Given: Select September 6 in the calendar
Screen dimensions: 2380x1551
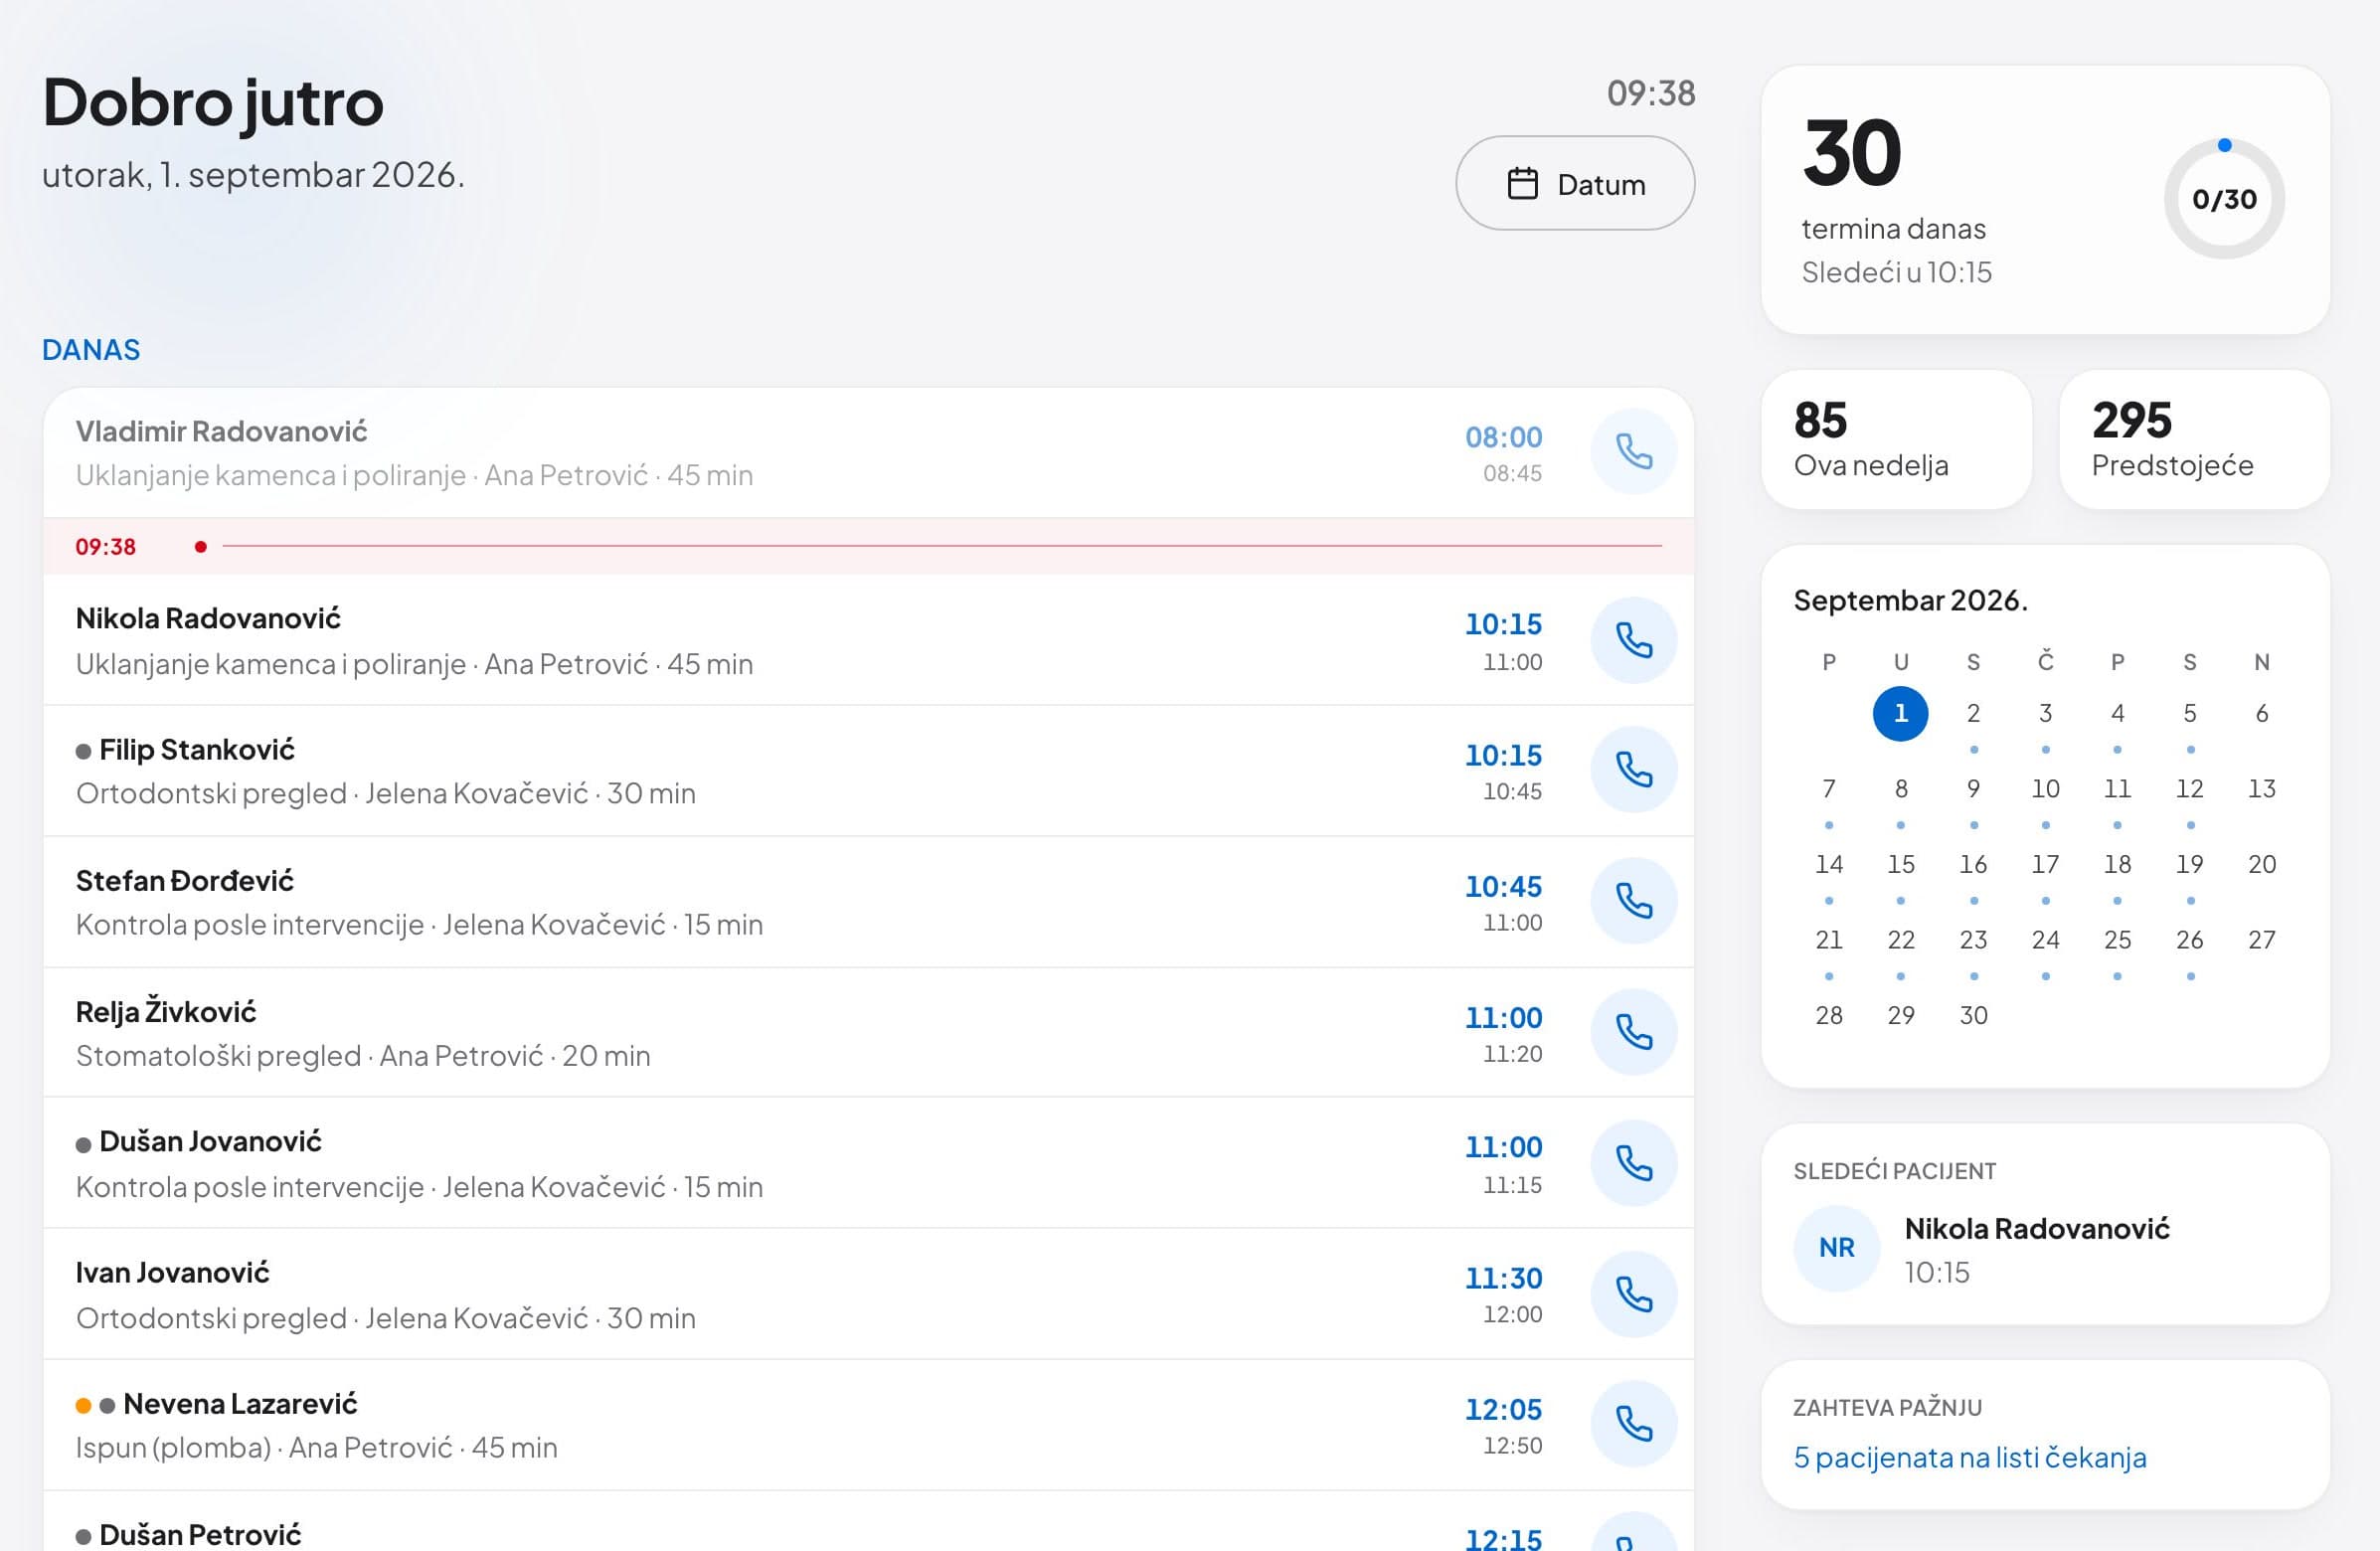Looking at the screenshot, I should [2261, 713].
